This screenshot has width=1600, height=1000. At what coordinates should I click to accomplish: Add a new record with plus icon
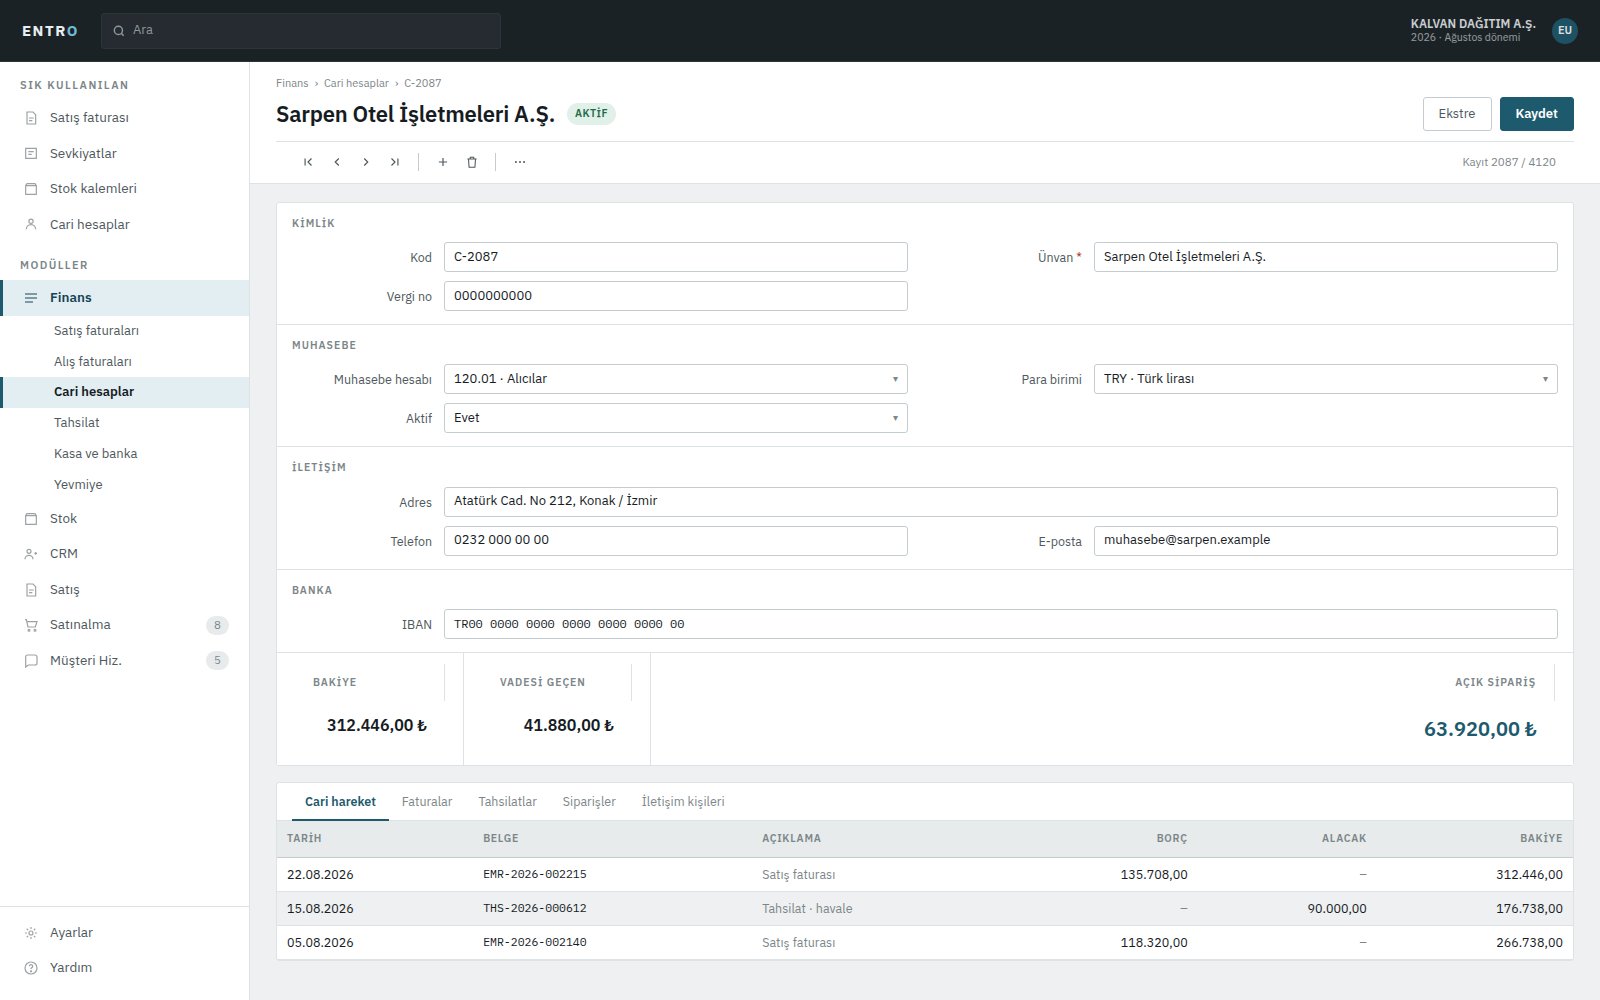pyautogui.click(x=443, y=162)
